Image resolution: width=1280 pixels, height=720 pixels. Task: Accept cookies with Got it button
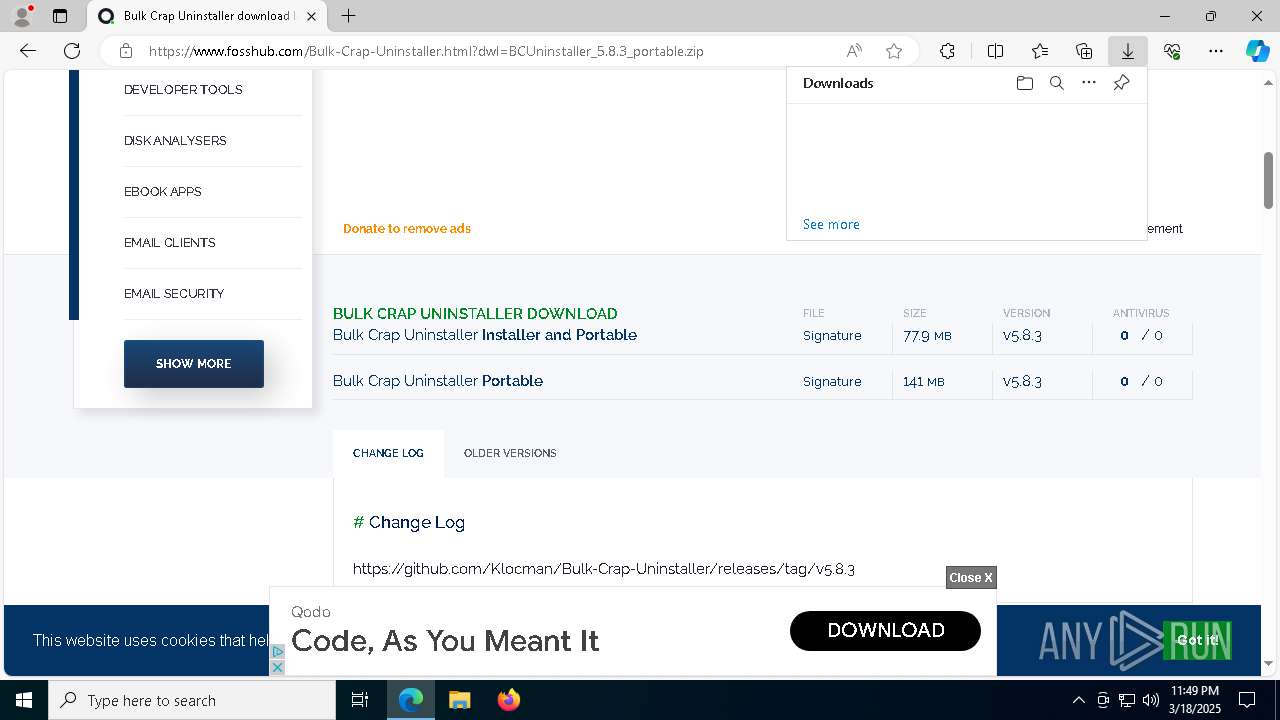coord(1197,640)
